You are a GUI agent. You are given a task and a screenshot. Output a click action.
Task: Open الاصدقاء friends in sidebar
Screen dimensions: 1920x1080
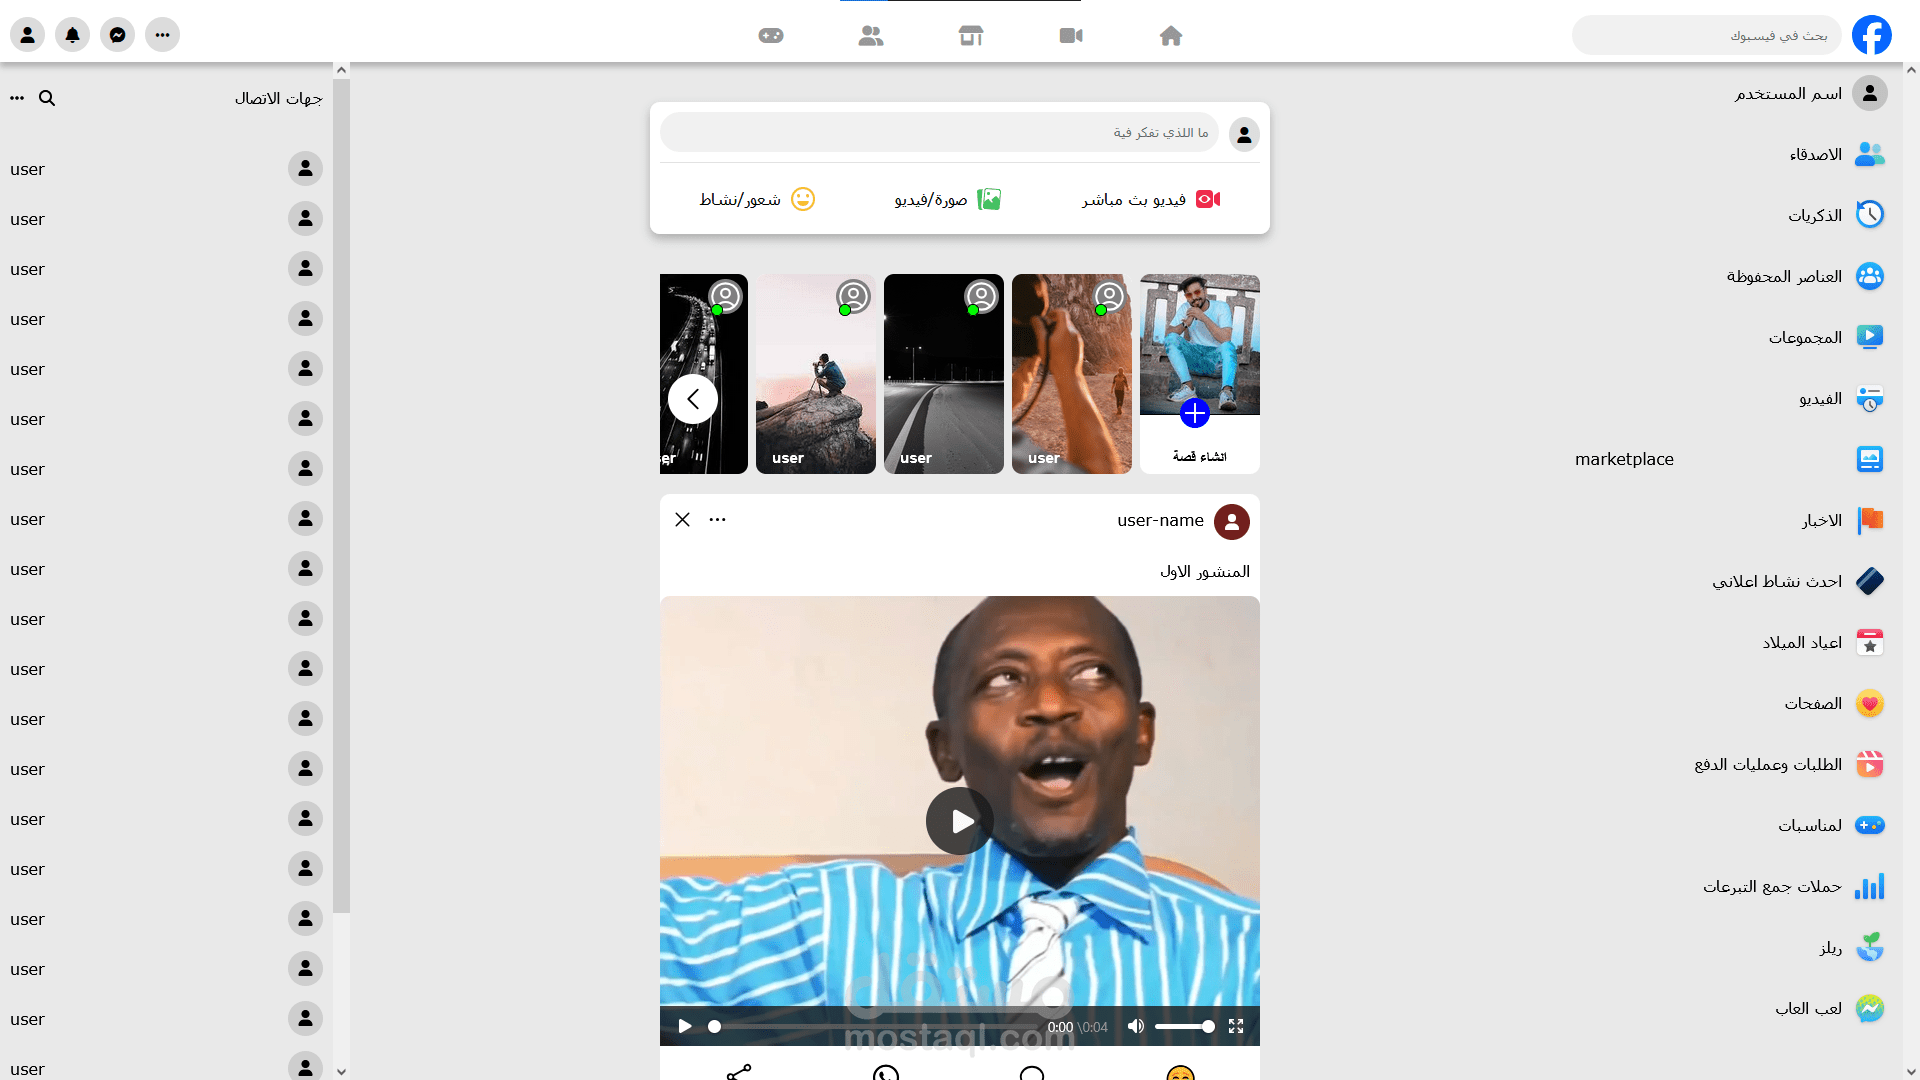(x=1837, y=154)
